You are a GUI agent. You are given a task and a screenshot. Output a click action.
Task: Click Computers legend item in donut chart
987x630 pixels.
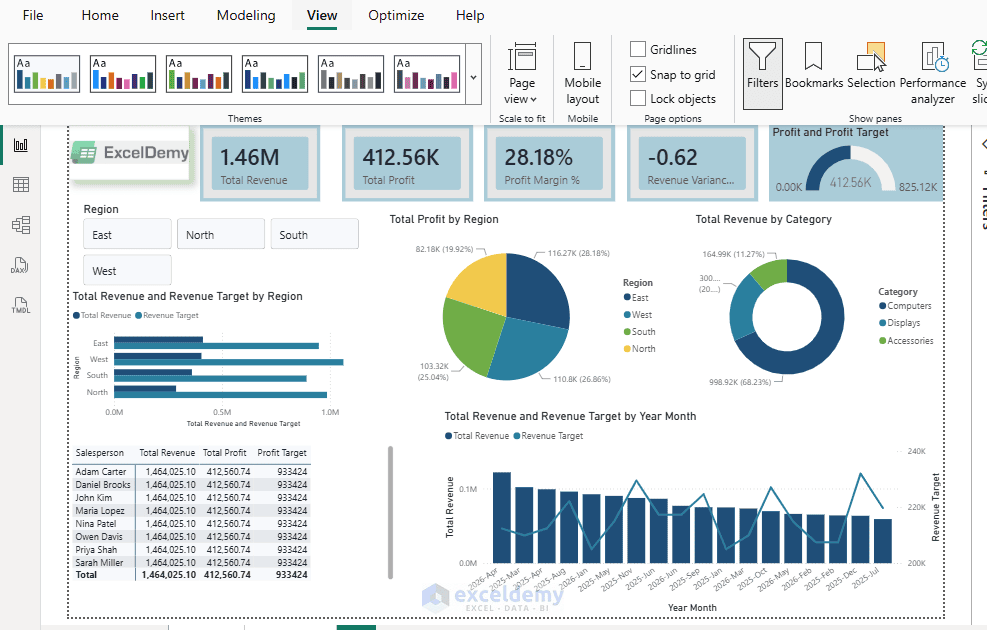tap(905, 306)
